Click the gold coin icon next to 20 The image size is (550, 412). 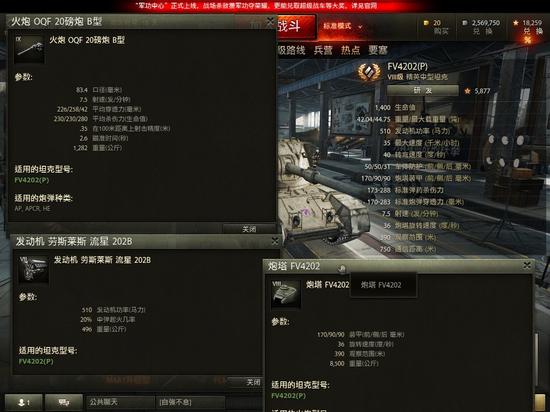click(427, 23)
